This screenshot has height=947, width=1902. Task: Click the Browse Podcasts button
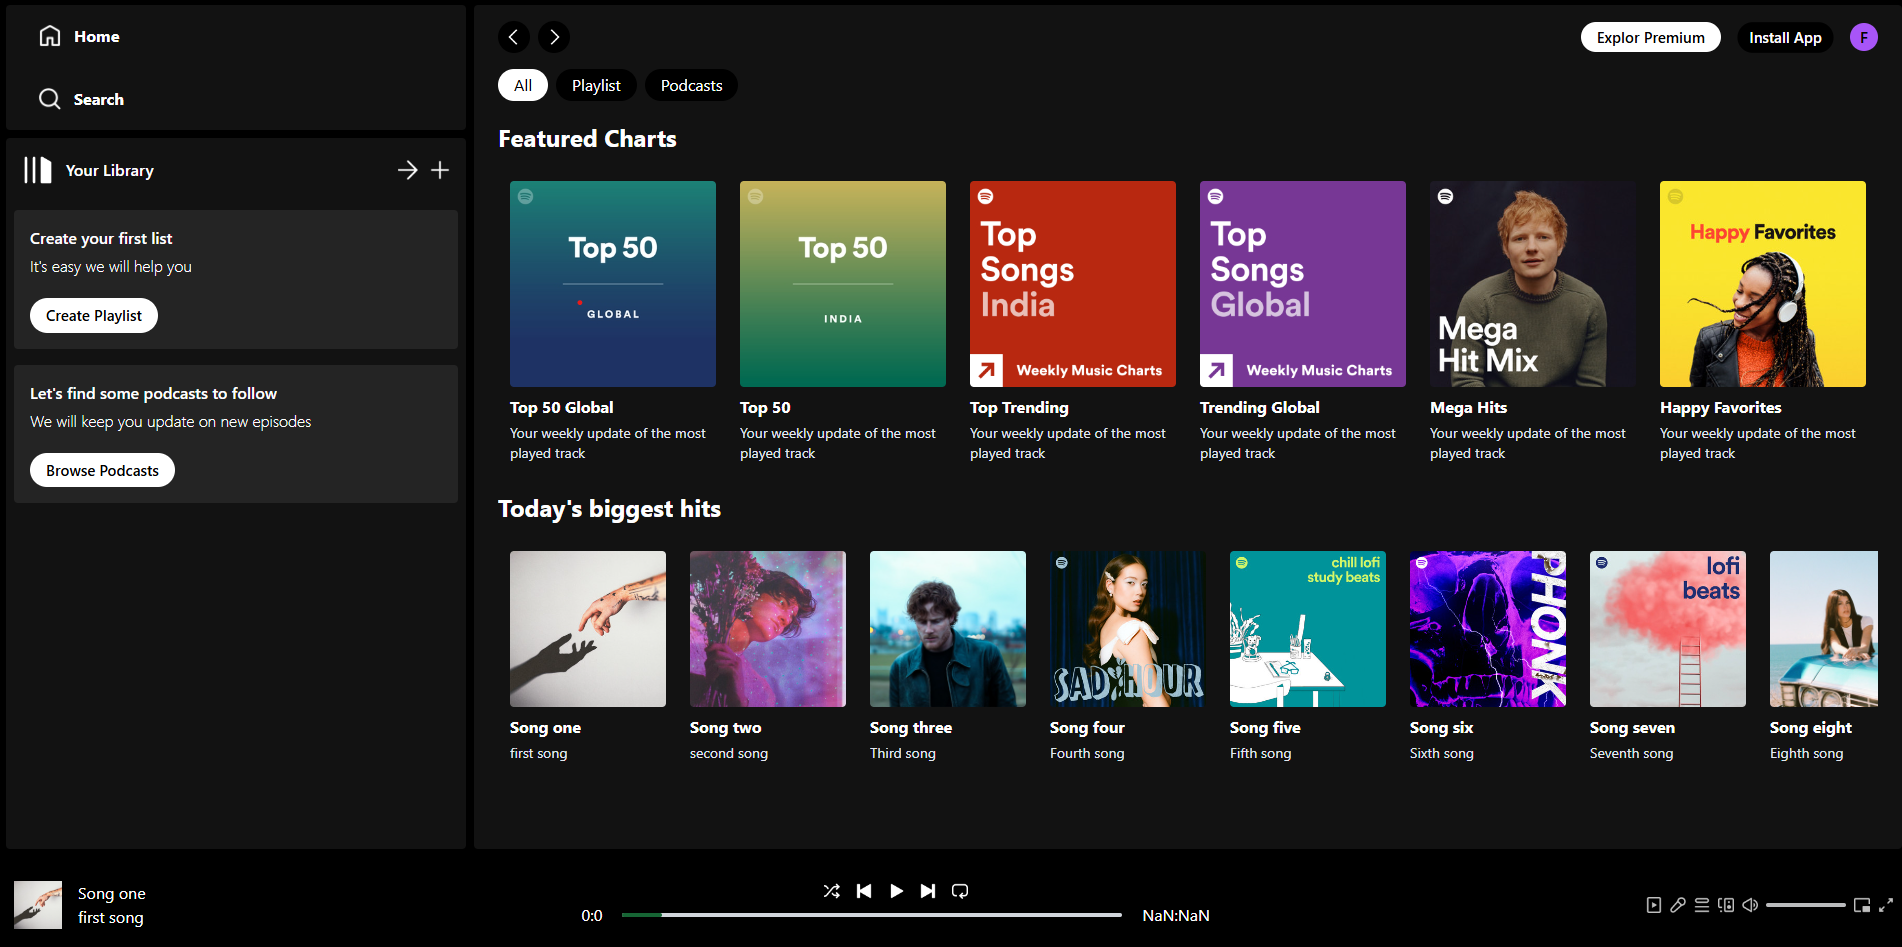pos(102,471)
